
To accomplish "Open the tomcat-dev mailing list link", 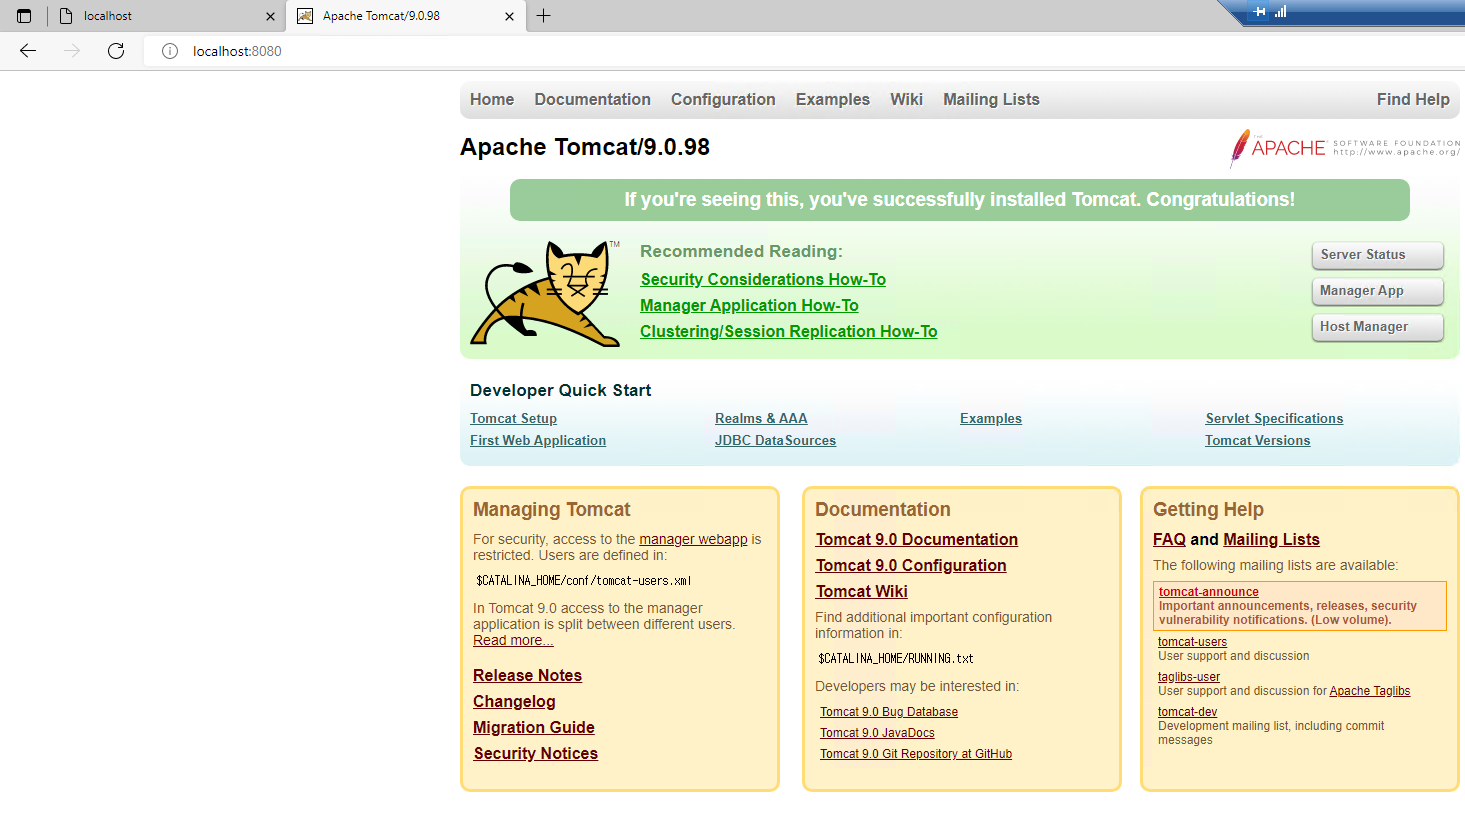I will 1187,712.
